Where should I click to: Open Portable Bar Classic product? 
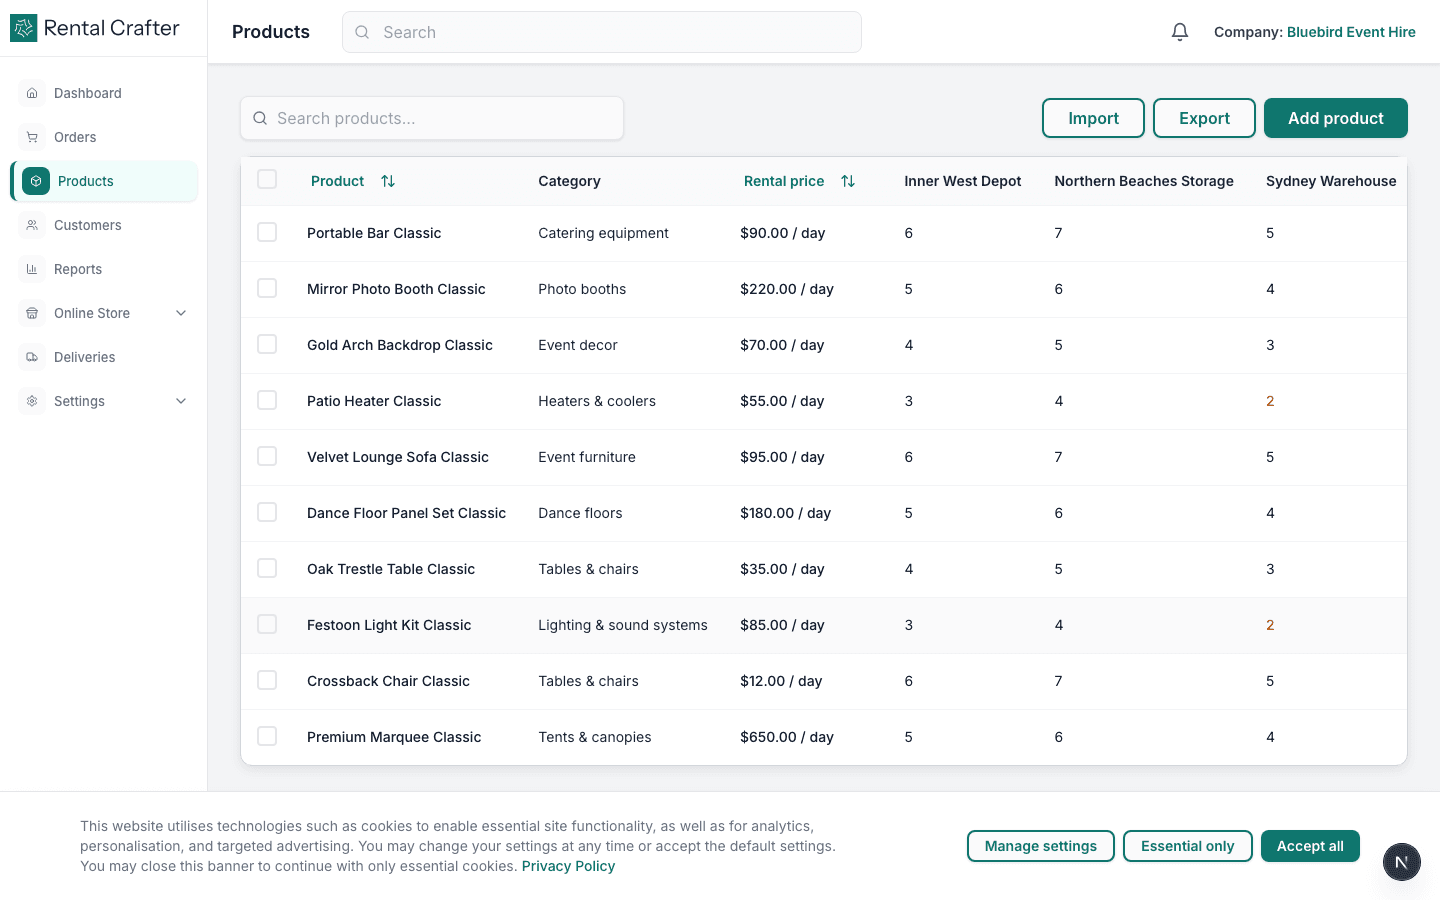coord(374,233)
